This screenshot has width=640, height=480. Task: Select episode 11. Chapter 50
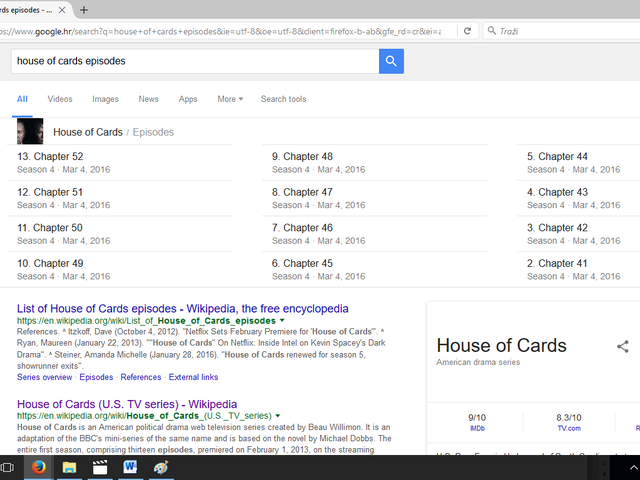pos(120,233)
